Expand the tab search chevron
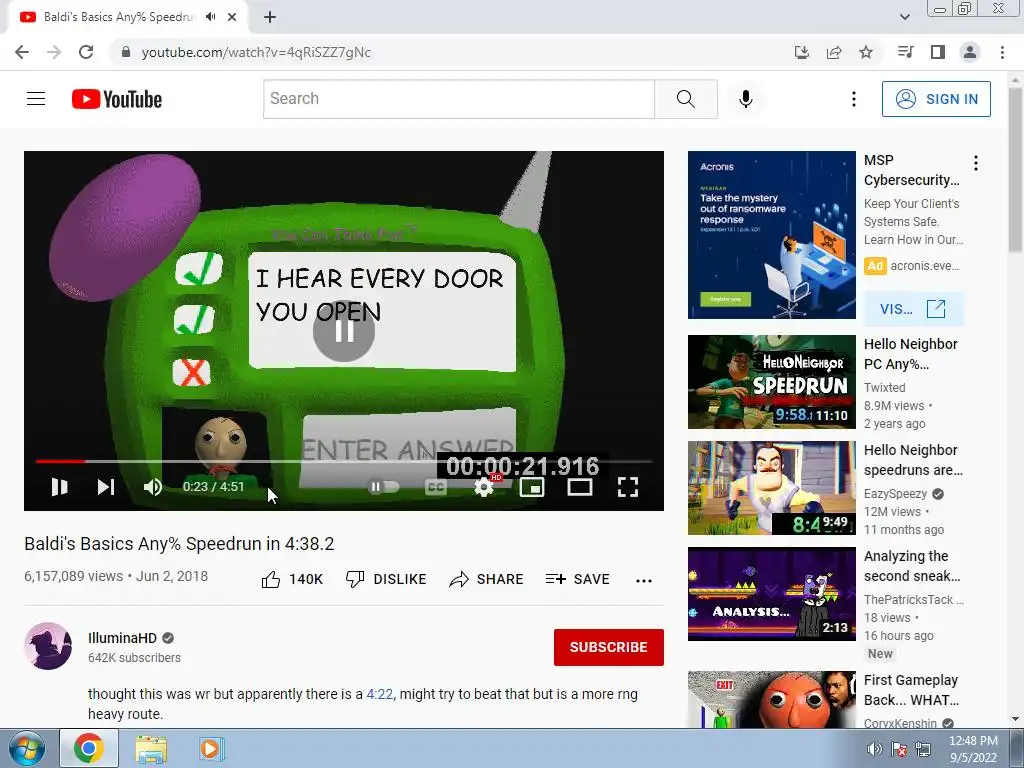The height and width of the screenshot is (768, 1024). (x=904, y=17)
